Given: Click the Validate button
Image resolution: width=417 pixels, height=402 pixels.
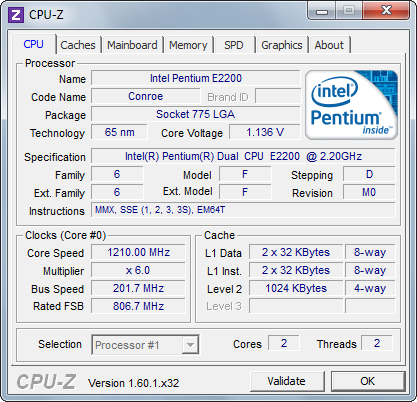Looking at the screenshot, I should click(x=287, y=381).
